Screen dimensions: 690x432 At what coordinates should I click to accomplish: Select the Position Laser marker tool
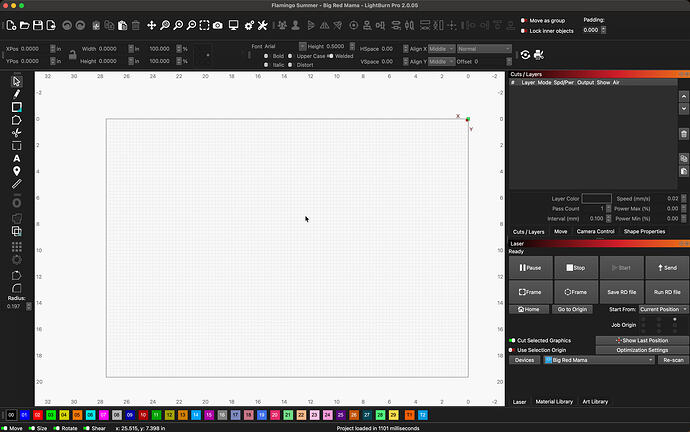pos(17,171)
